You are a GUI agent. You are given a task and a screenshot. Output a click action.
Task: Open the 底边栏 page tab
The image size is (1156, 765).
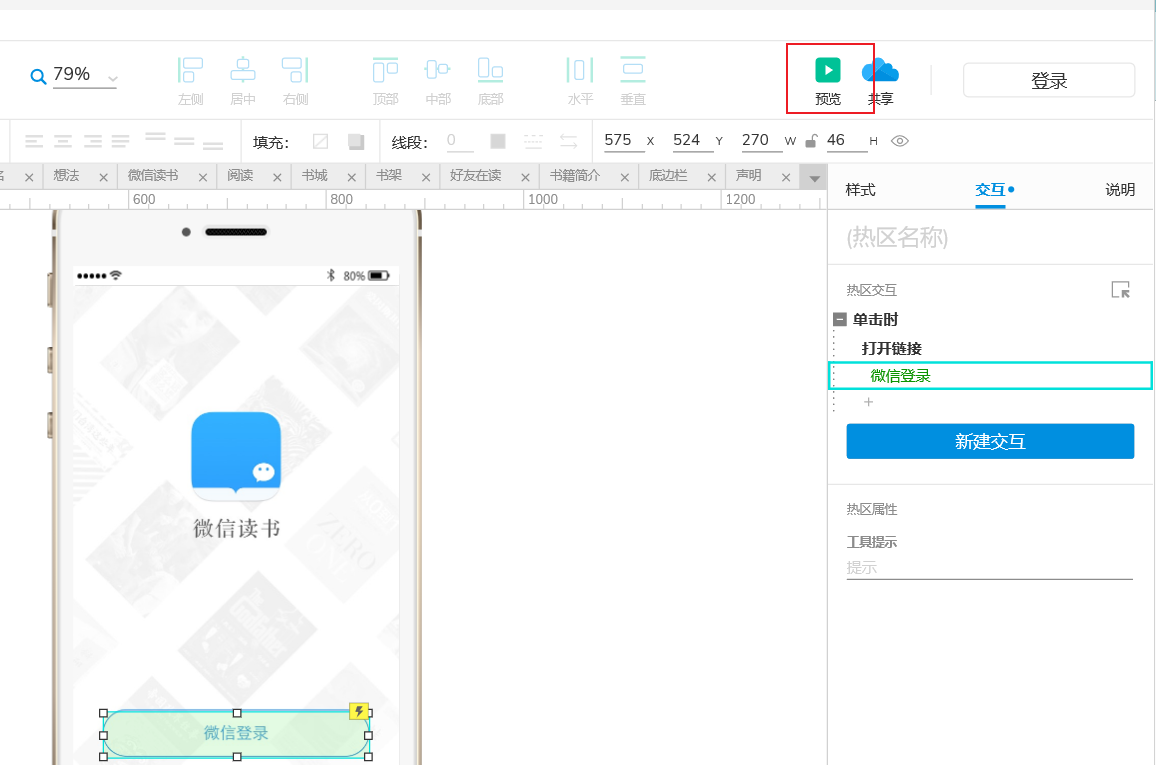click(x=668, y=175)
